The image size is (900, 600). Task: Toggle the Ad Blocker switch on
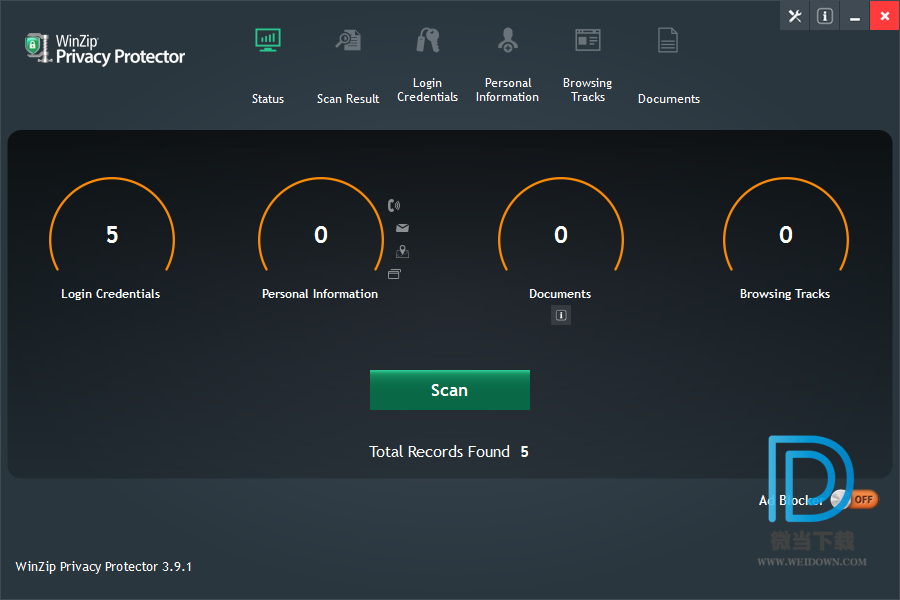(x=854, y=500)
